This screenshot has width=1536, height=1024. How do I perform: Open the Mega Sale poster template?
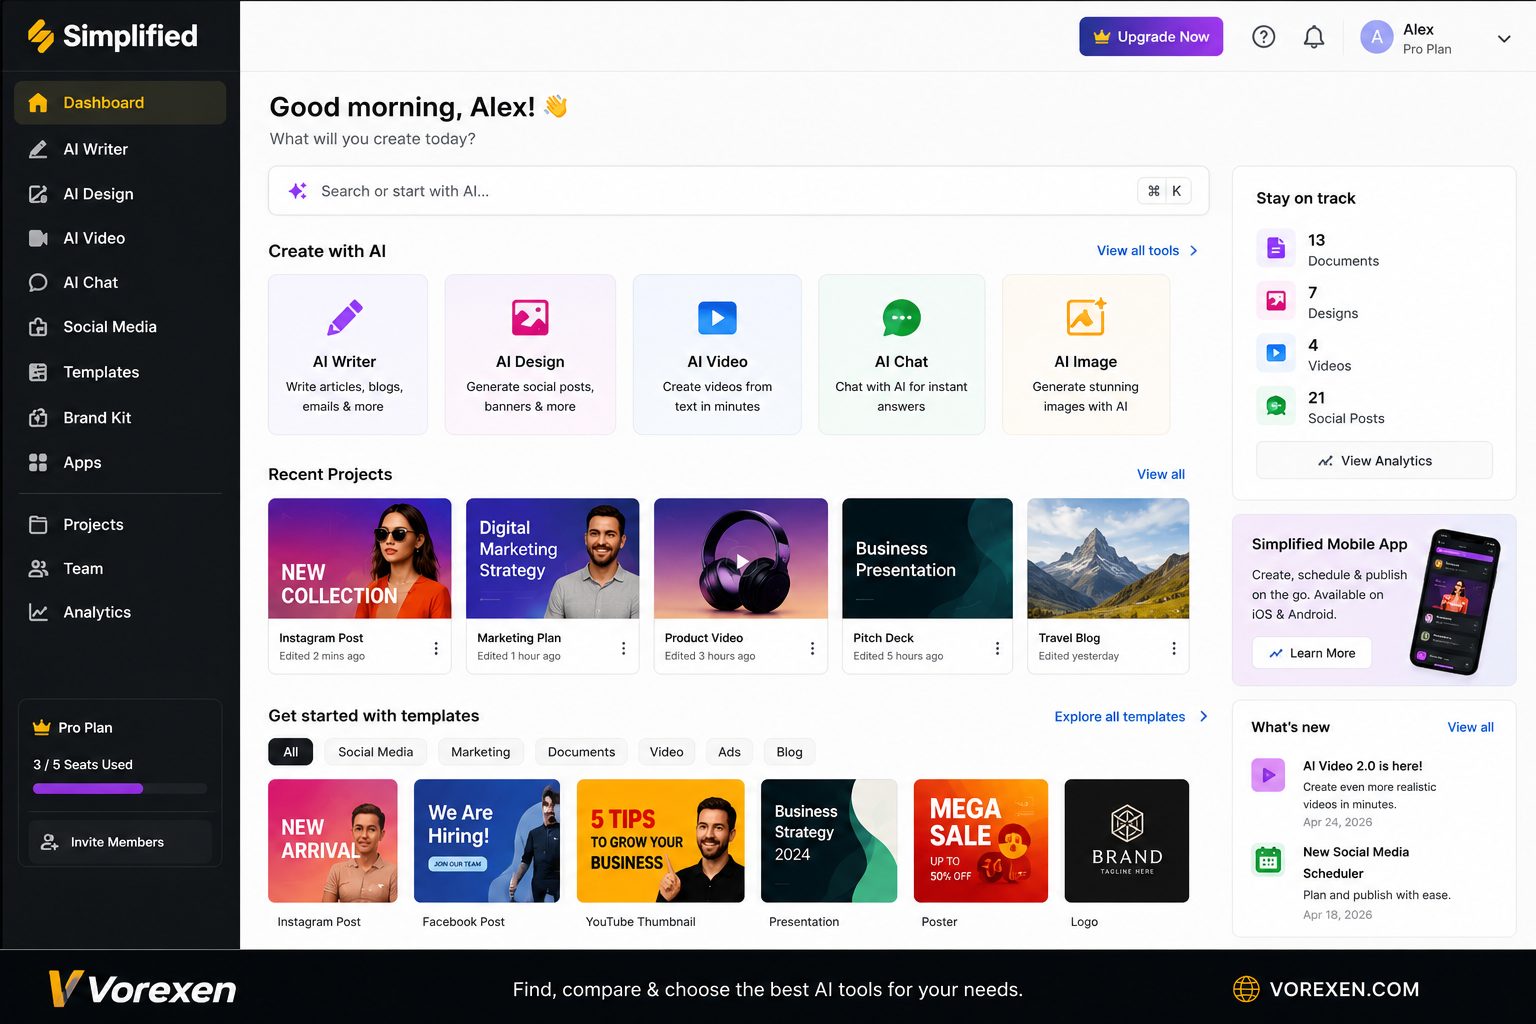click(981, 841)
